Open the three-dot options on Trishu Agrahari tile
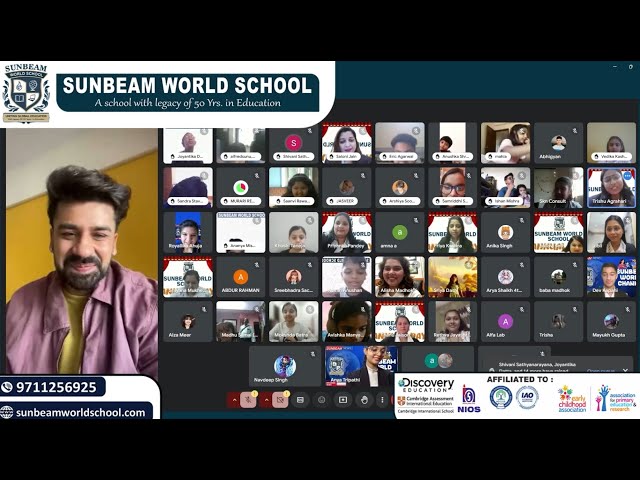 pos(627,176)
